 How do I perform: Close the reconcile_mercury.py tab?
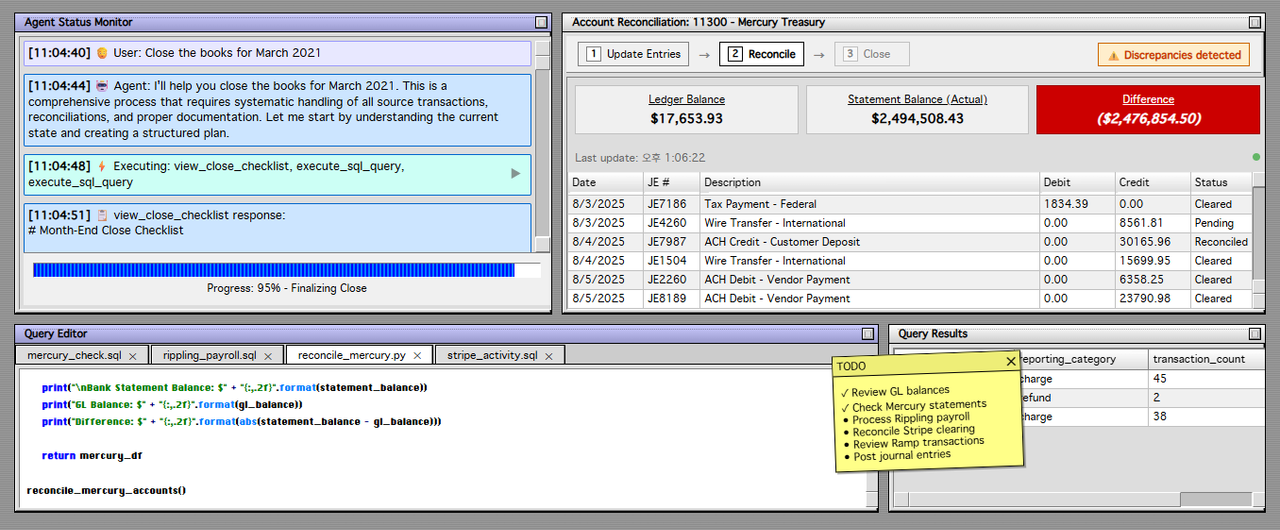click(418, 355)
